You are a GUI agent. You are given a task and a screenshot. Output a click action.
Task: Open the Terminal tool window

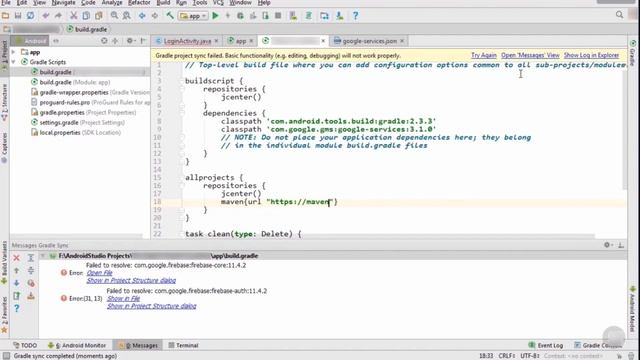pos(183,345)
